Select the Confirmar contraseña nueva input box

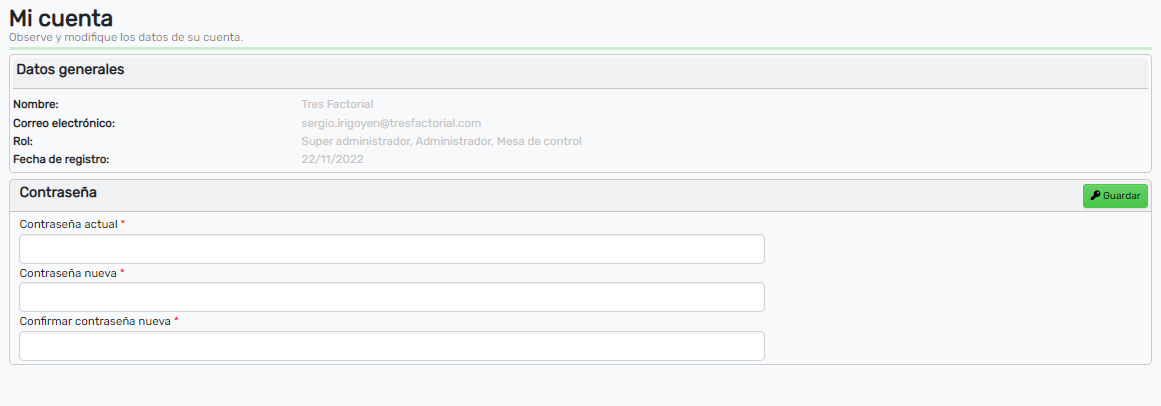click(x=392, y=346)
